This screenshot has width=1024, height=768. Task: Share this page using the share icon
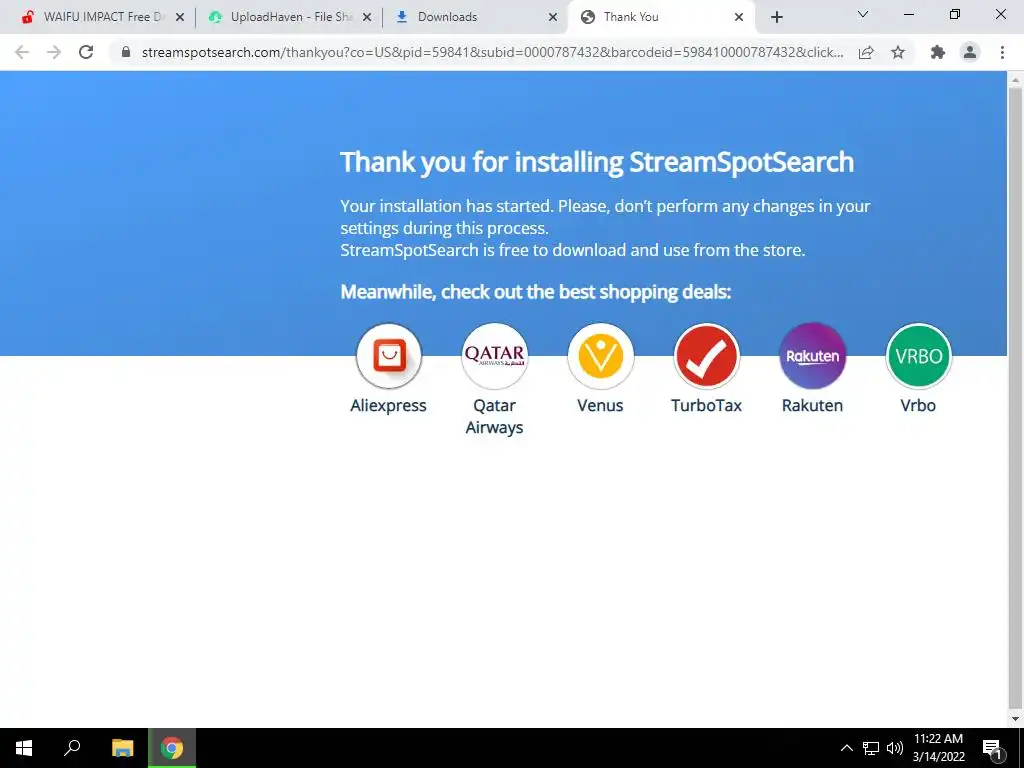[867, 52]
